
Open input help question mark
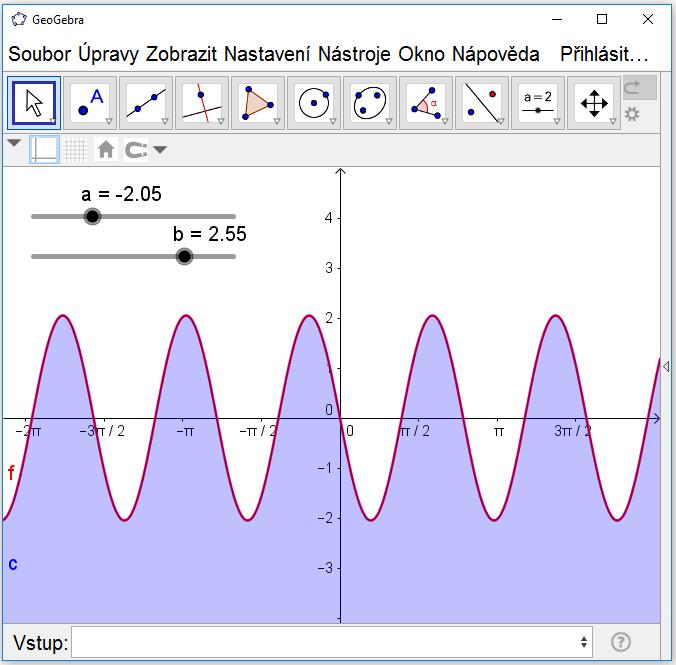click(x=621, y=642)
